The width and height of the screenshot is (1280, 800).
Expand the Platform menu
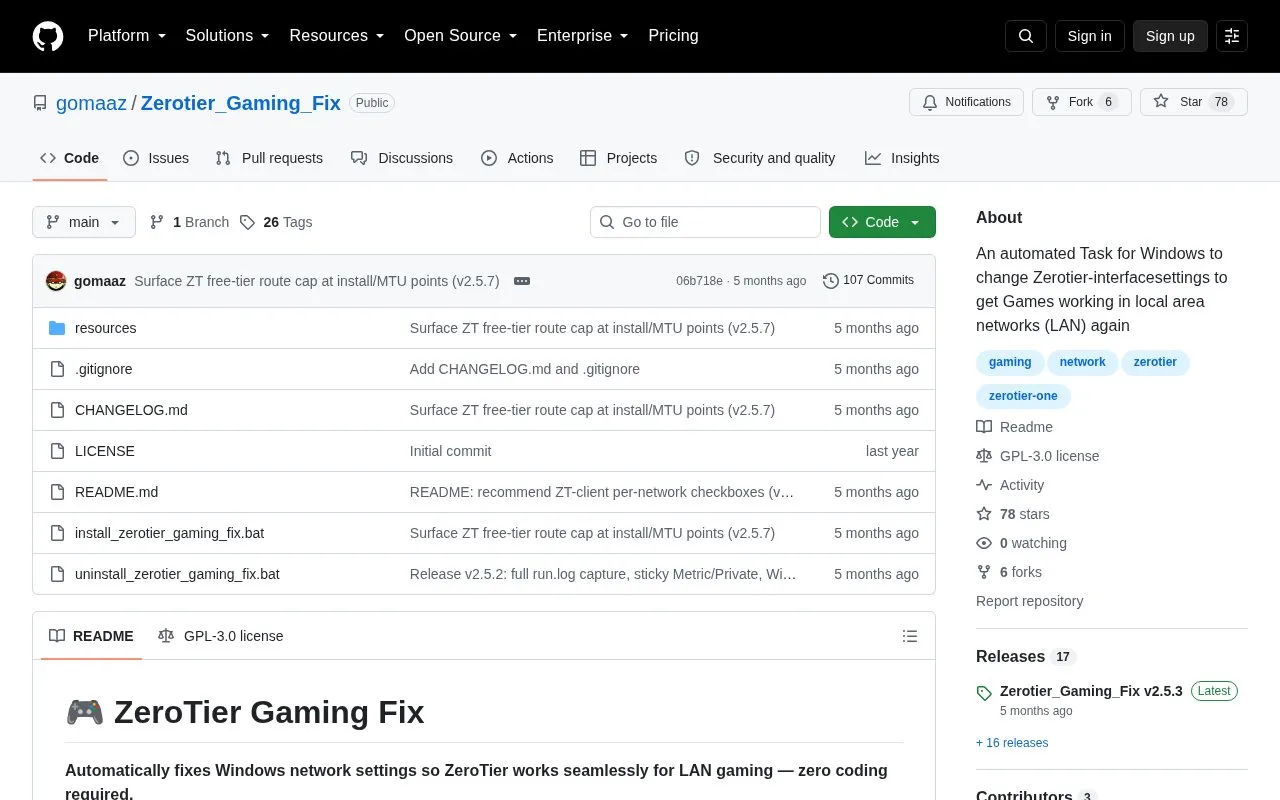[x=127, y=36]
